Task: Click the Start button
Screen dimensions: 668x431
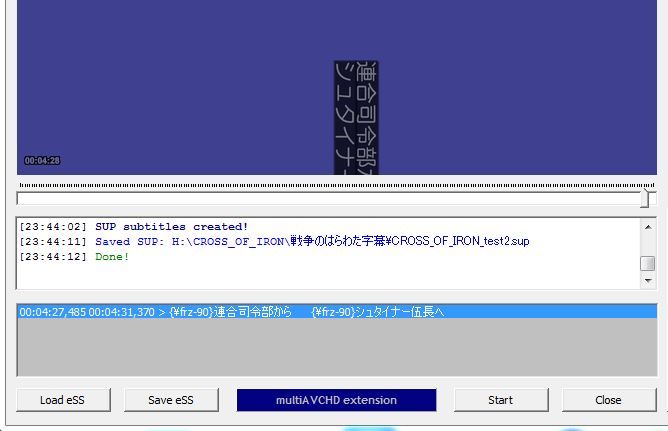Action: click(x=501, y=400)
